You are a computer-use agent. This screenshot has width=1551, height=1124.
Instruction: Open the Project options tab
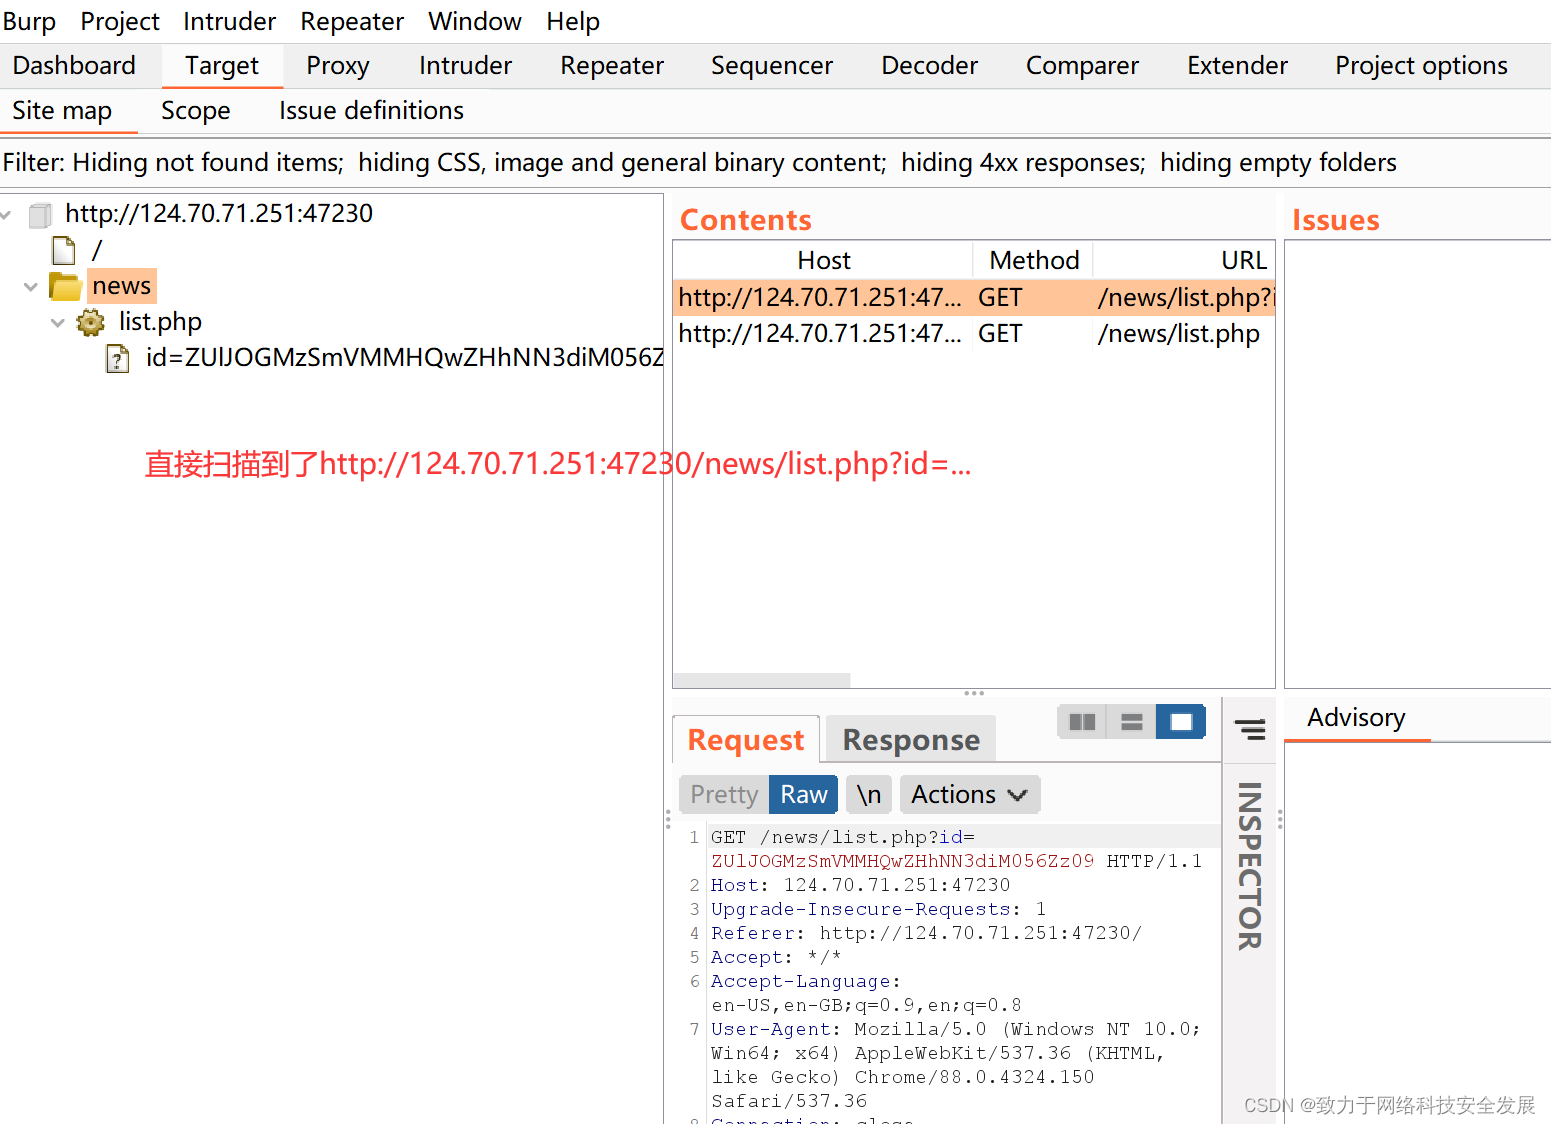[x=1421, y=66]
